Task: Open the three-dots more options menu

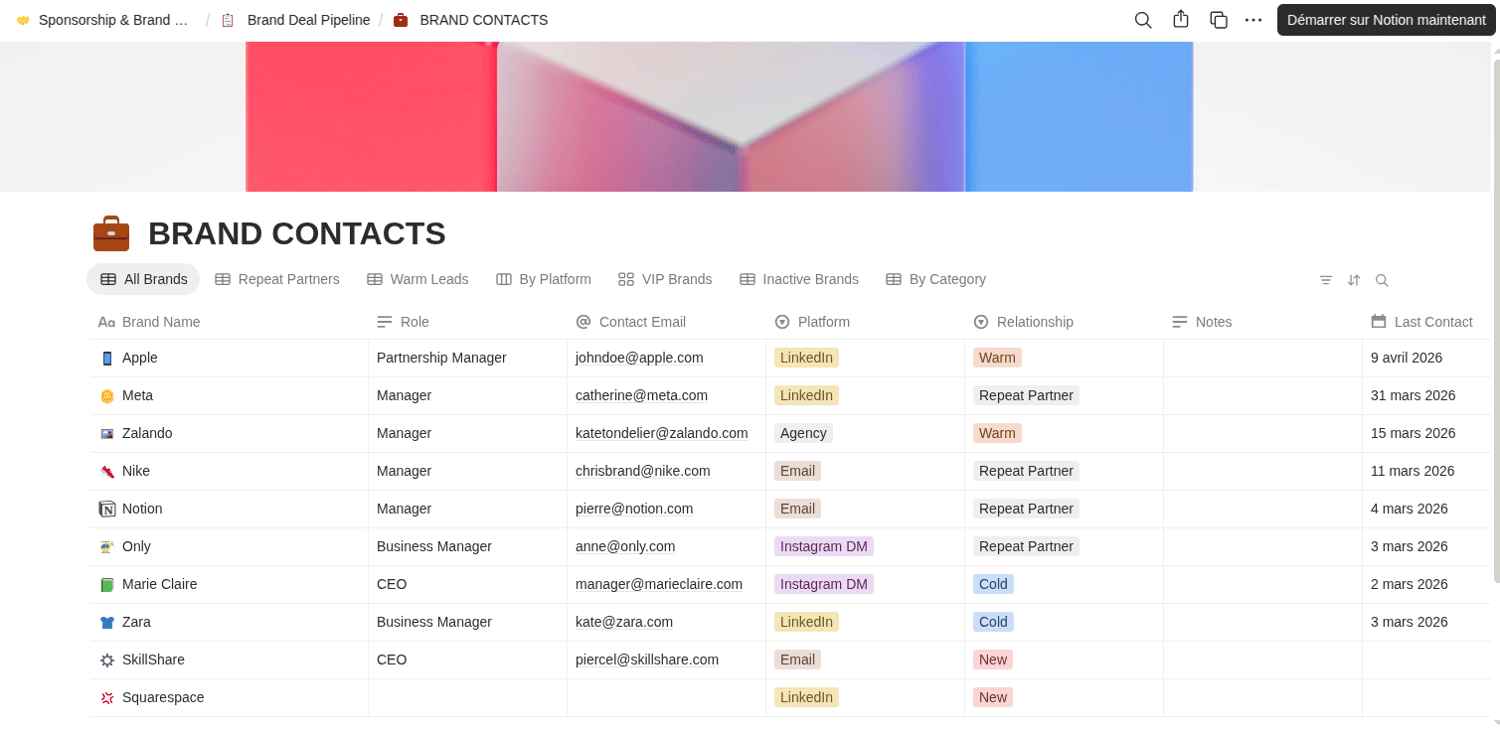Action: coord(1253,20)
